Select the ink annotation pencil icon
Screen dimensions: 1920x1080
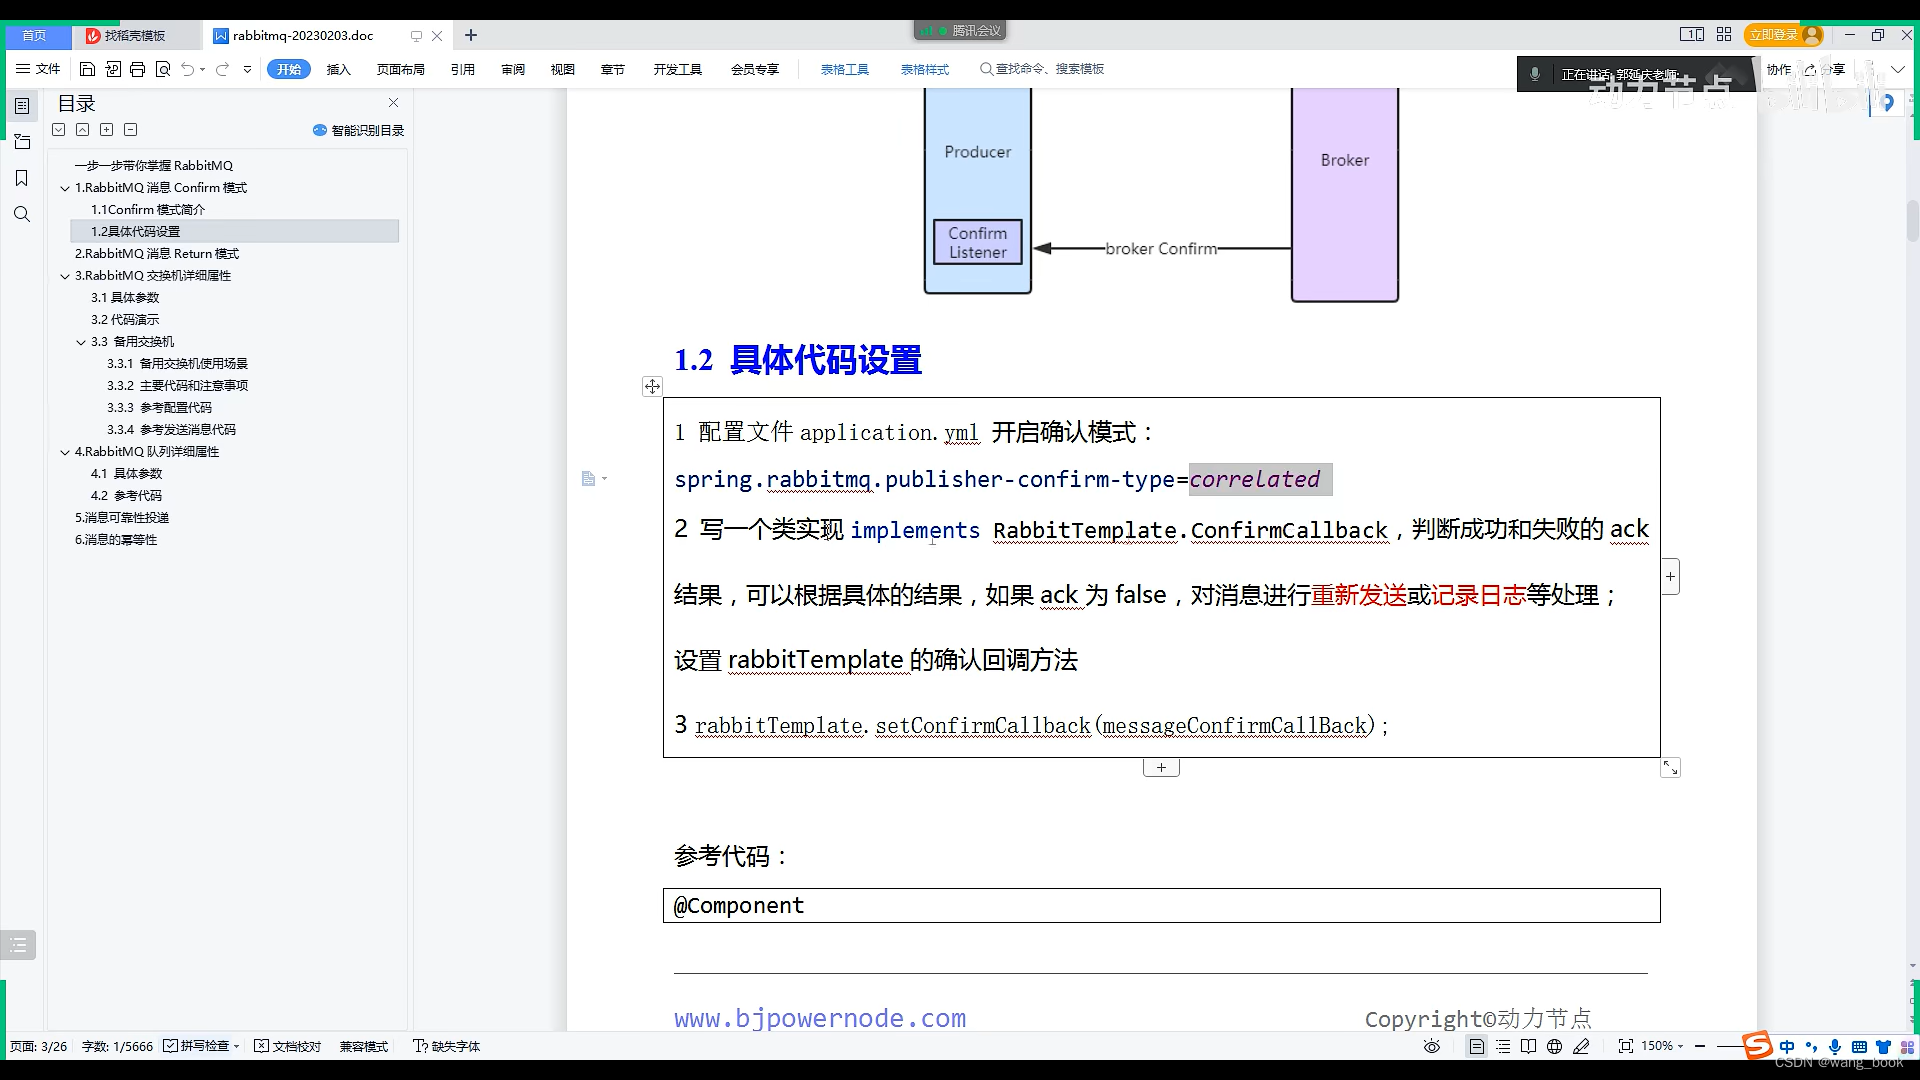(x=1582, y=1046)
